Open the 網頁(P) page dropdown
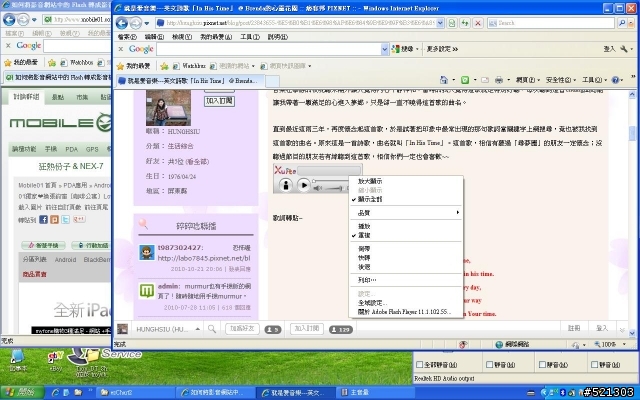Viewport: 640px width, 400px height. pyautogui.click(x=528, y=80)
